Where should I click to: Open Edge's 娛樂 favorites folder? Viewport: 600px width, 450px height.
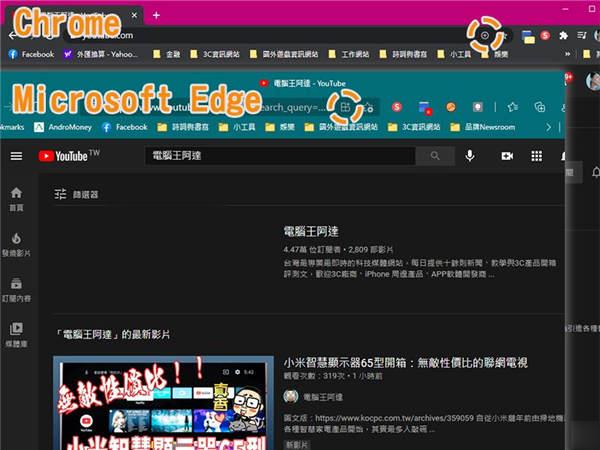click(x=280, y=127)
